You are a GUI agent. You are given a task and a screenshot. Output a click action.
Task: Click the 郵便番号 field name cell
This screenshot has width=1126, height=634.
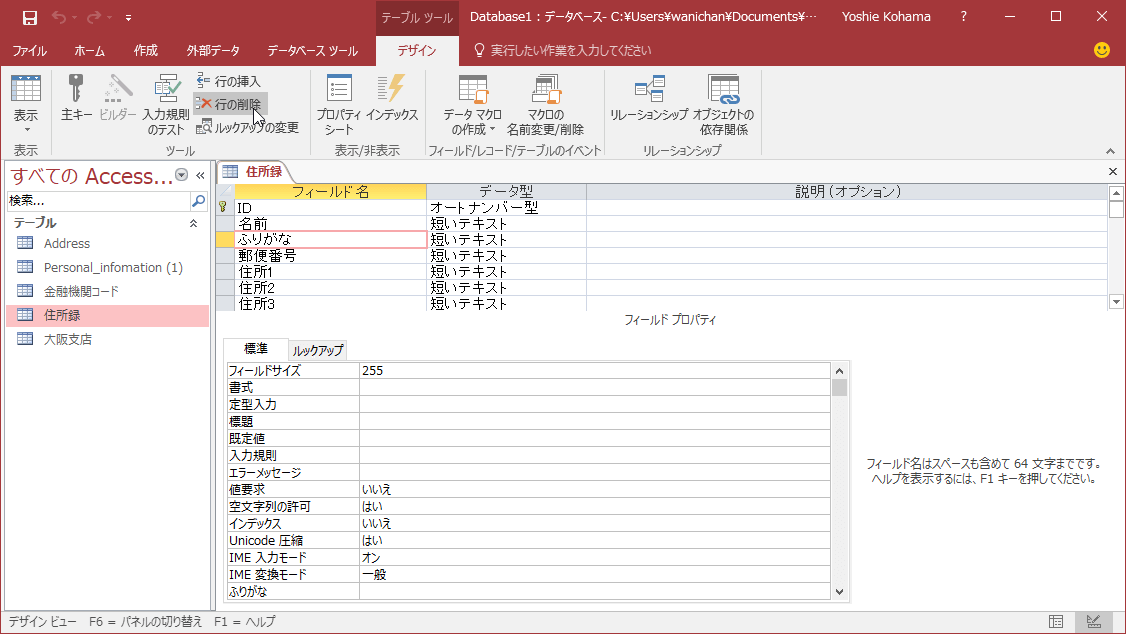(330, 256)
